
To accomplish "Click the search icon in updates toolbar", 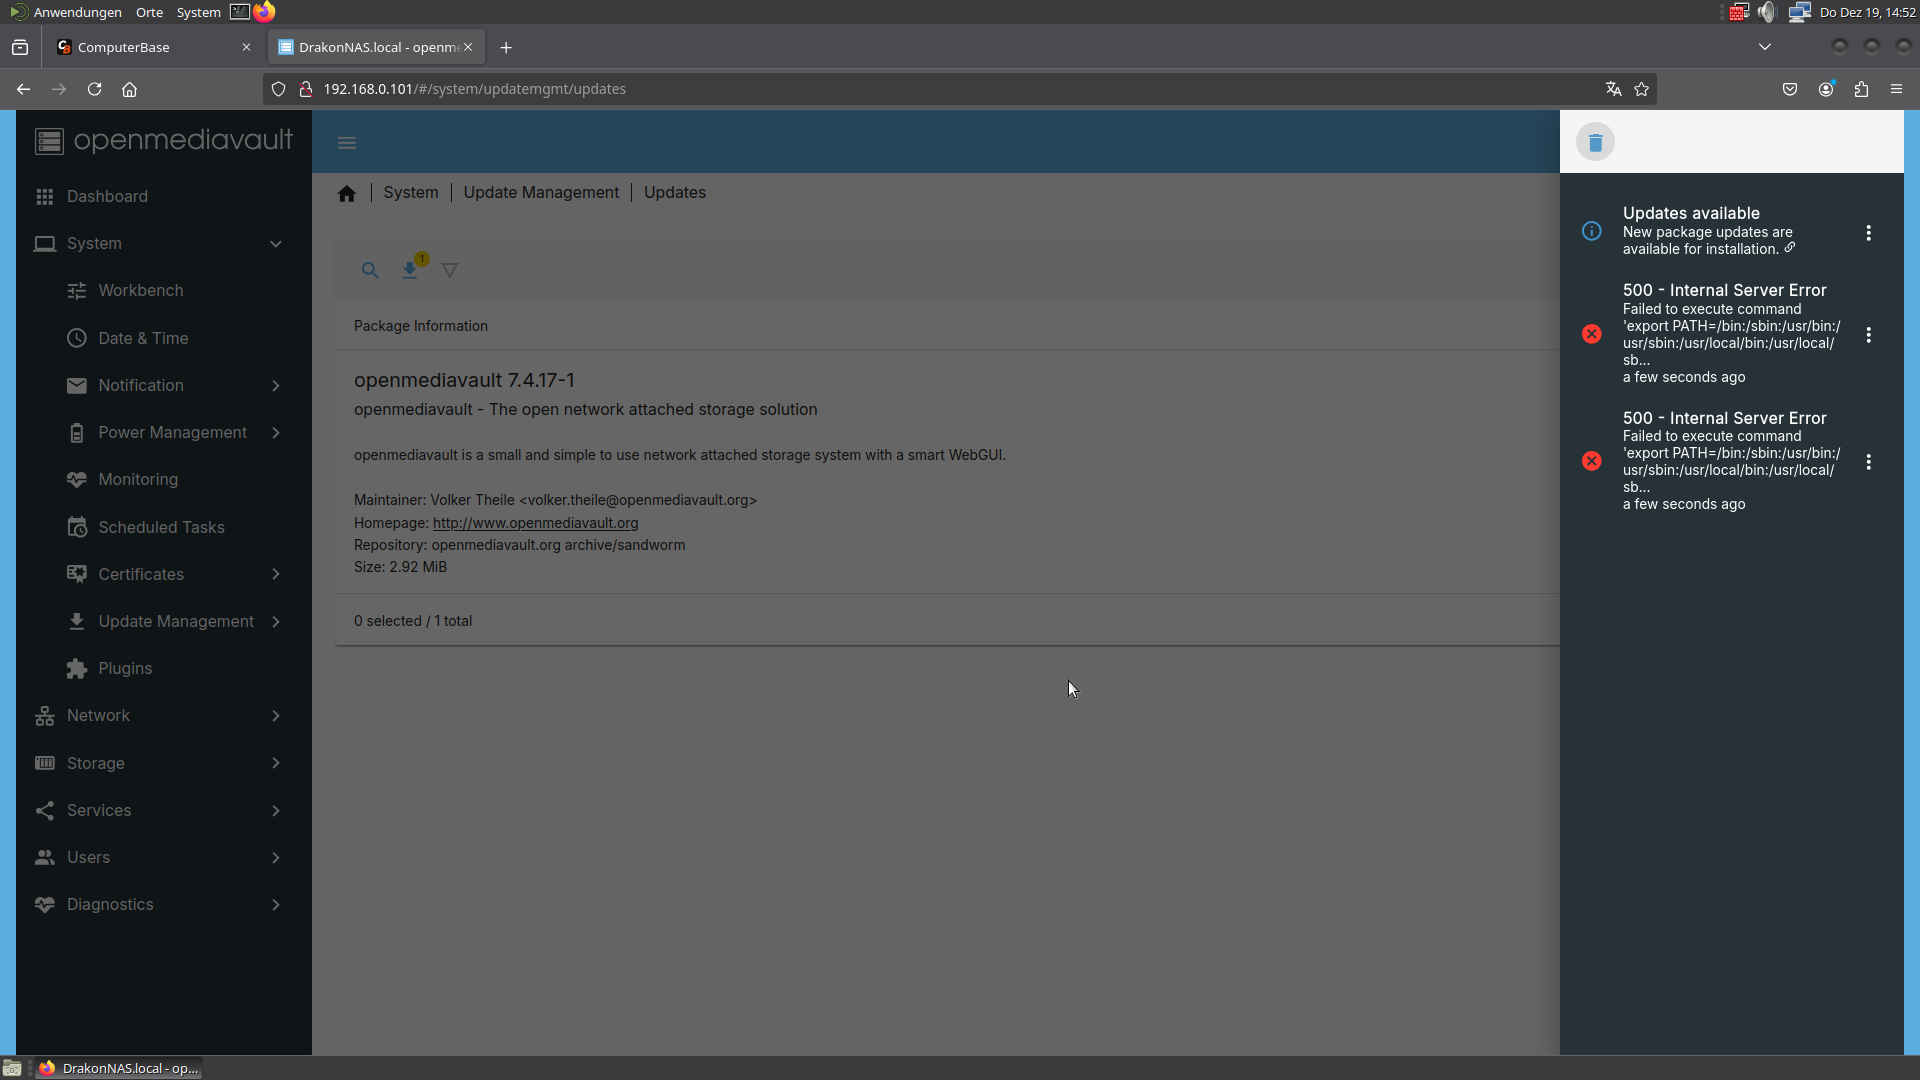I will [x=370, y=270].
